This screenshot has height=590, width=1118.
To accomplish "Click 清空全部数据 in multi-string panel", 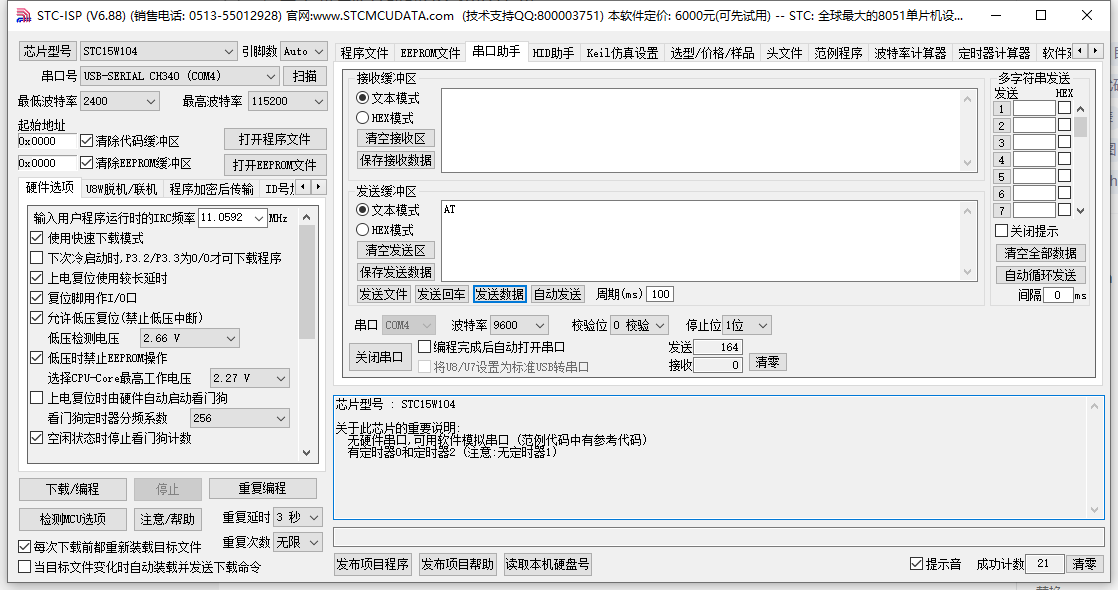I will (1042, 253).
